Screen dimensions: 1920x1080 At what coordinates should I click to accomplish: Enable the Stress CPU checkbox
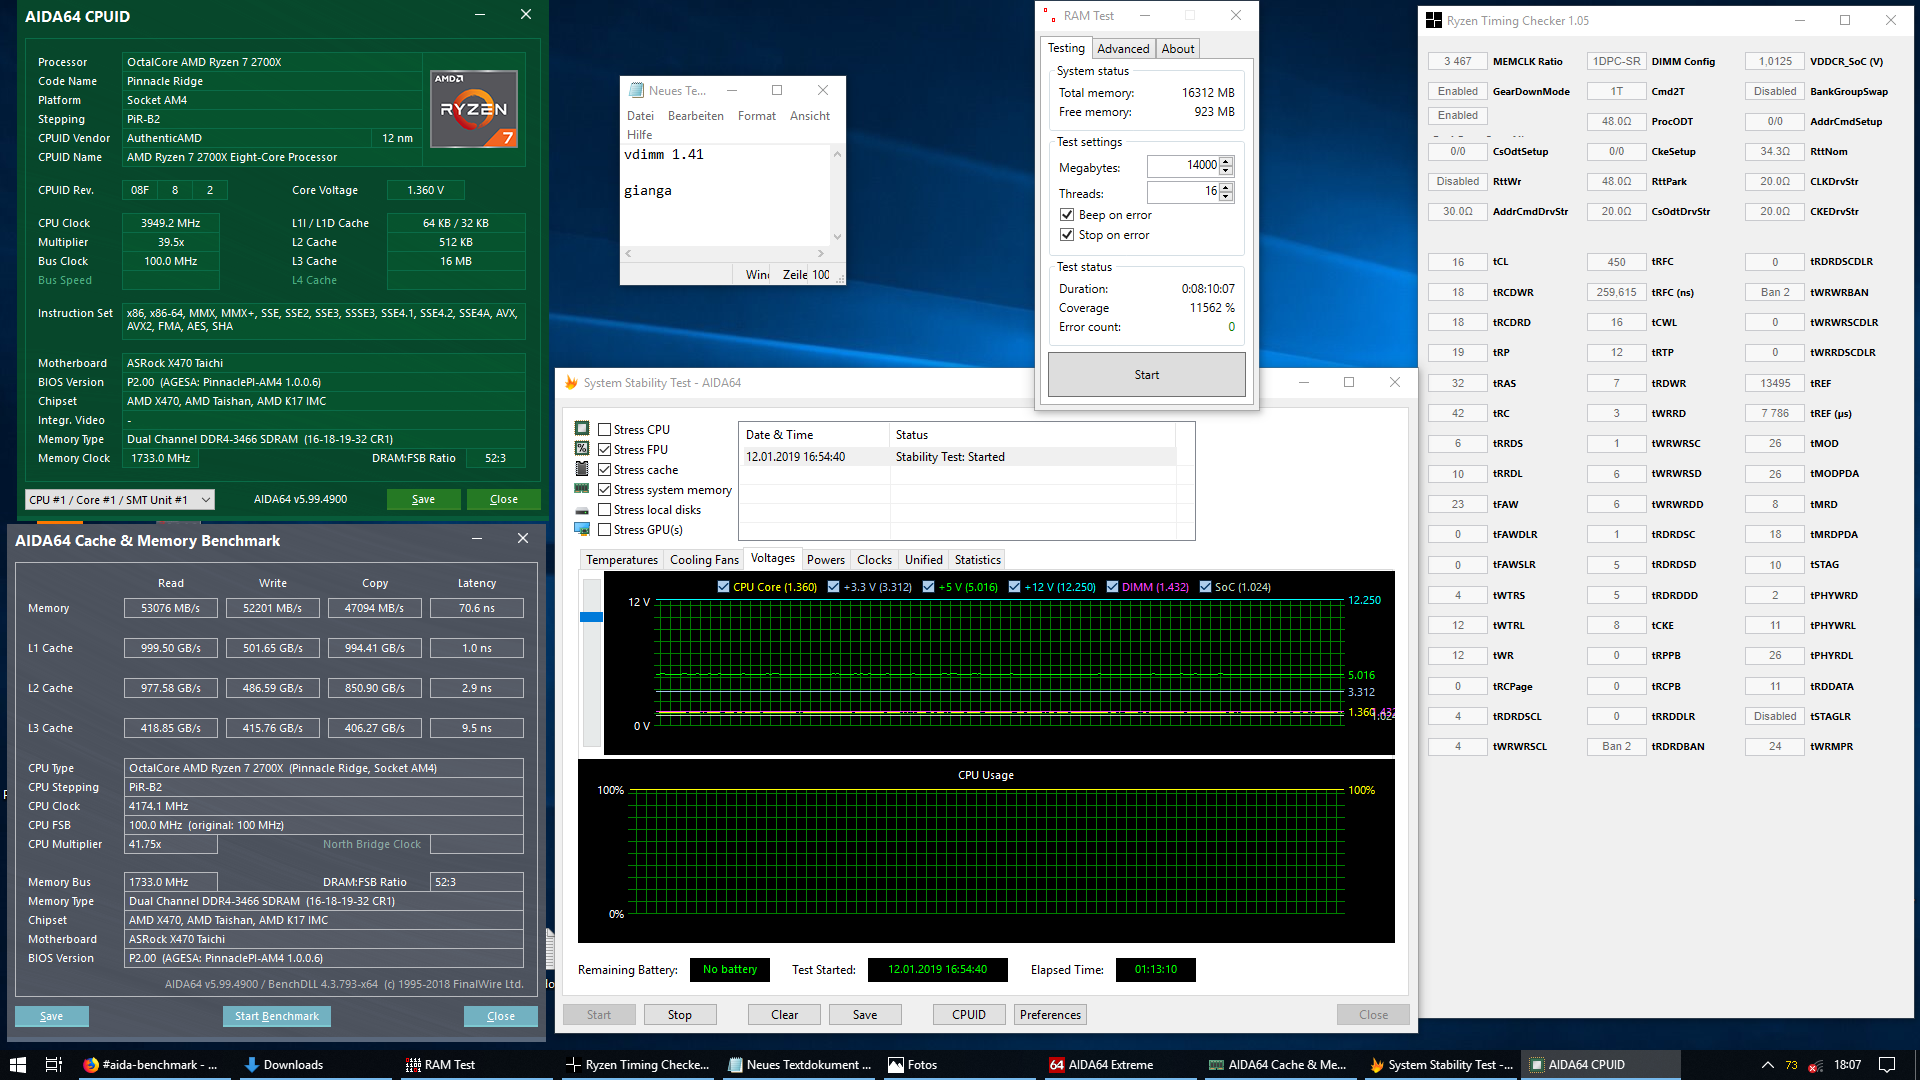click(605, 430)
